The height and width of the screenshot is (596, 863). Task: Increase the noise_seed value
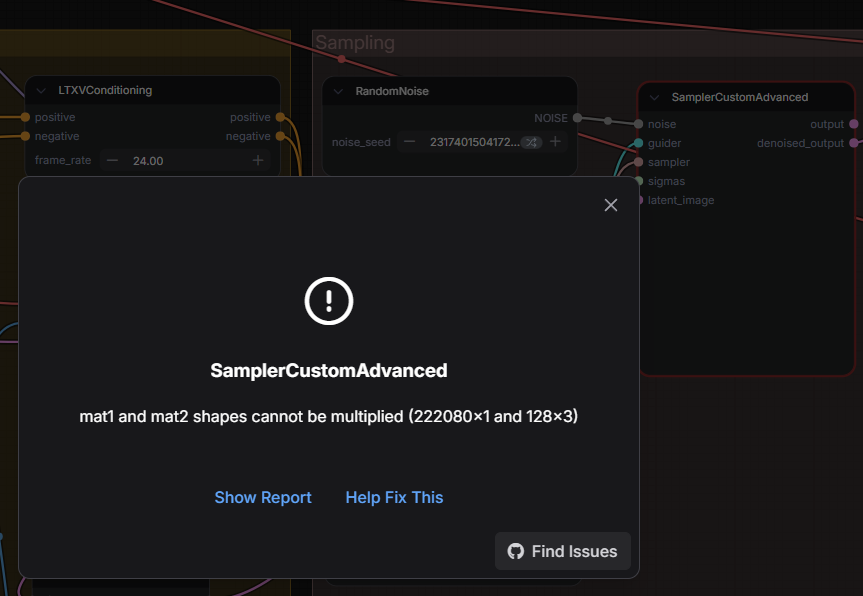[x=555, y=142]
